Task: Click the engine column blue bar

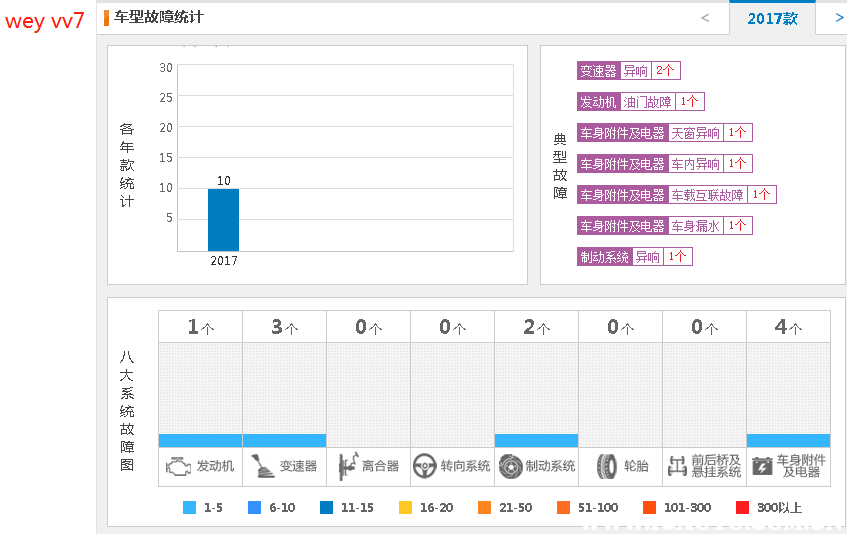Action: click(x=200, y=441)
